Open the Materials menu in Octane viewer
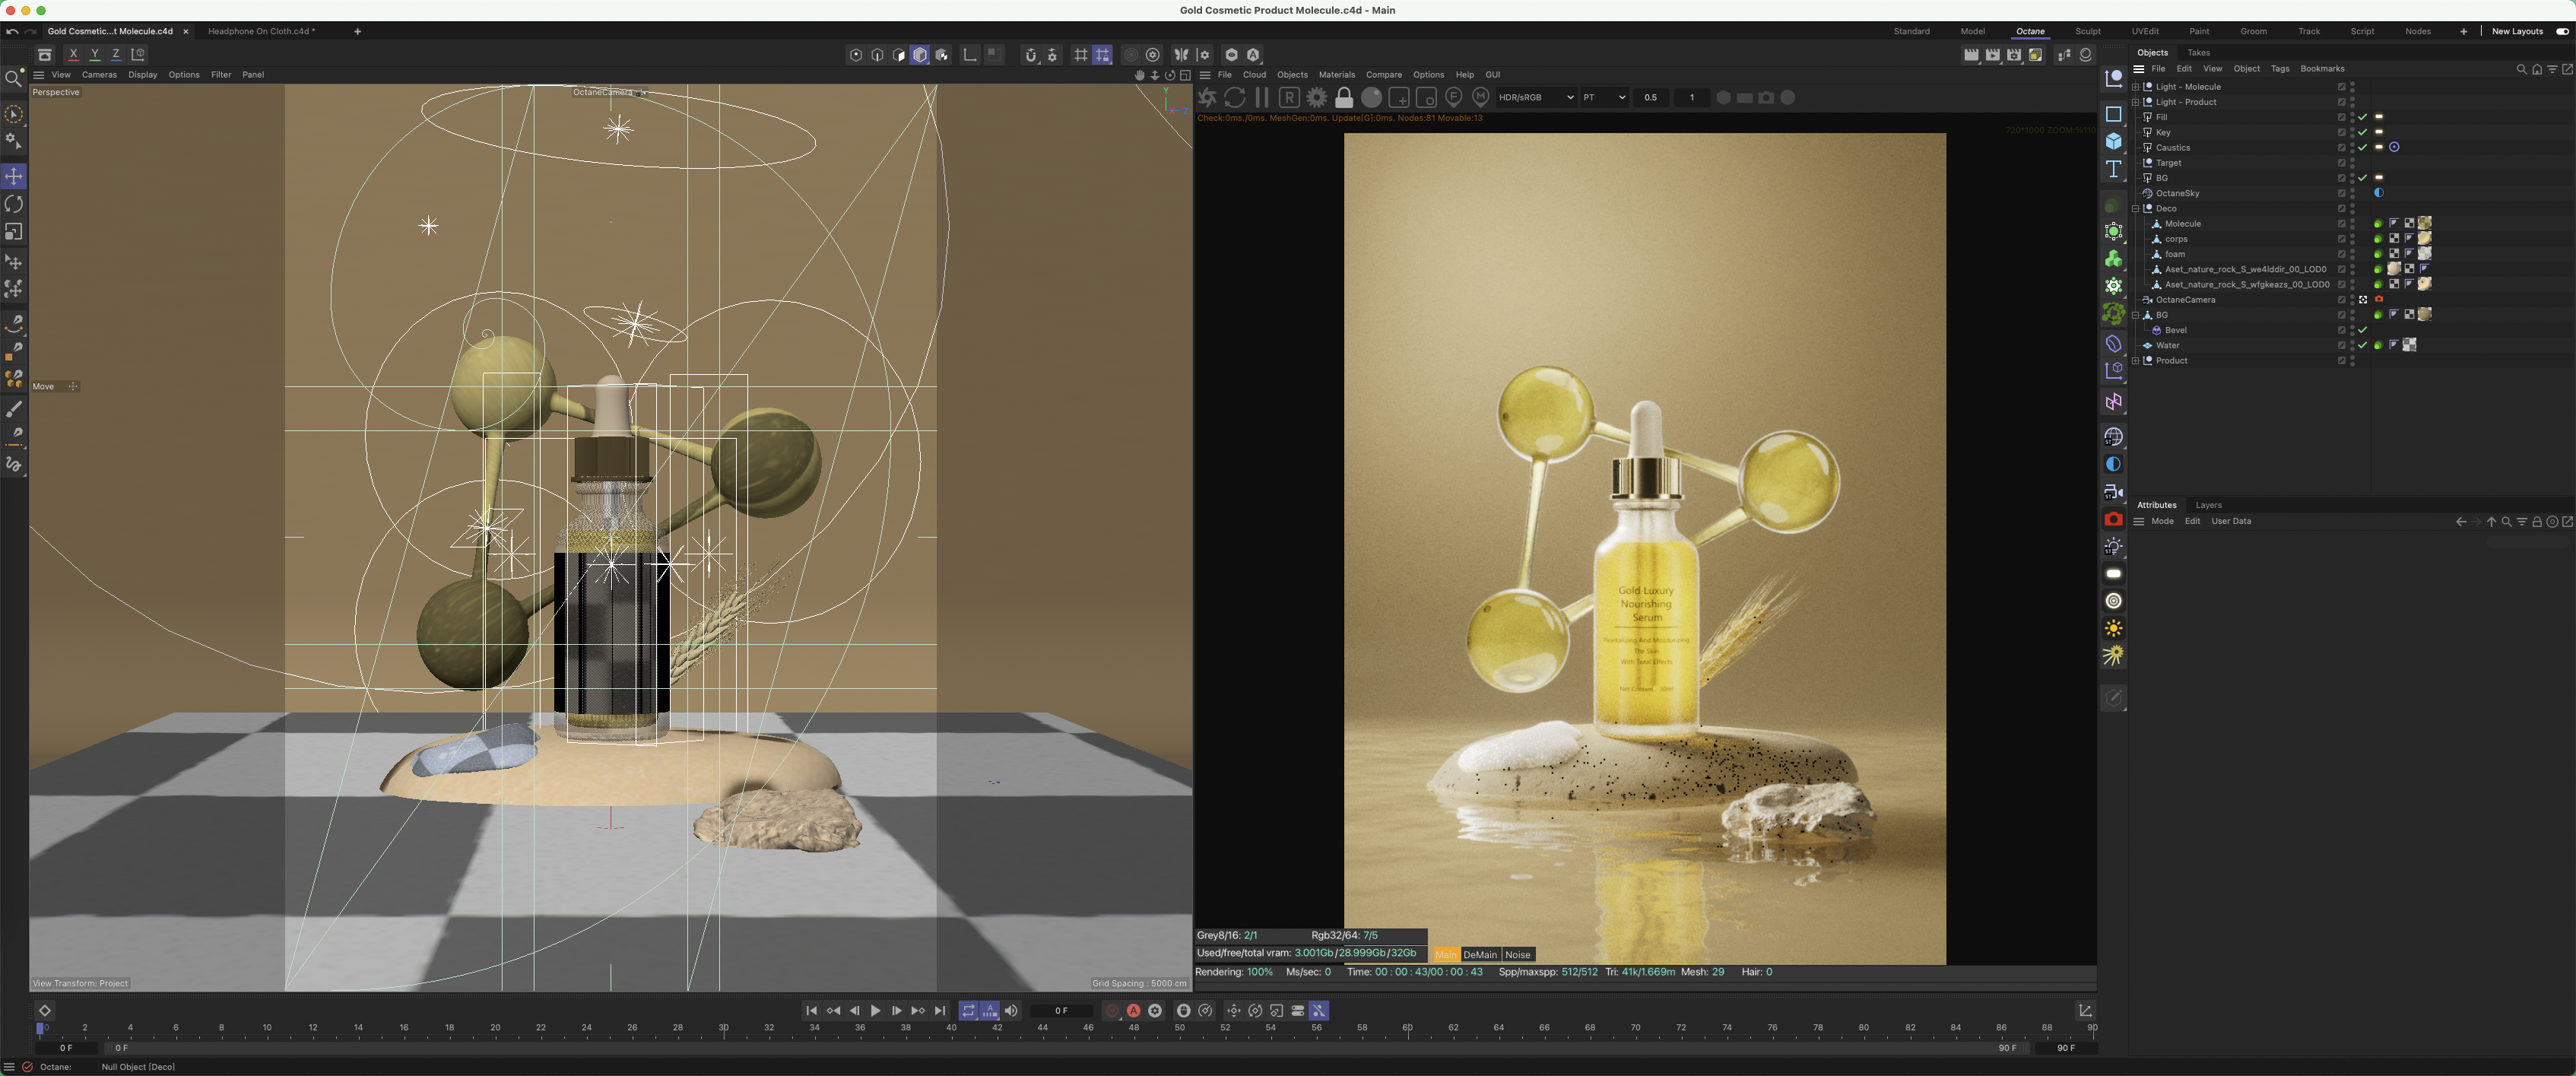Viewport: 2576px width, 1076px height. (x=1336, y=75)
